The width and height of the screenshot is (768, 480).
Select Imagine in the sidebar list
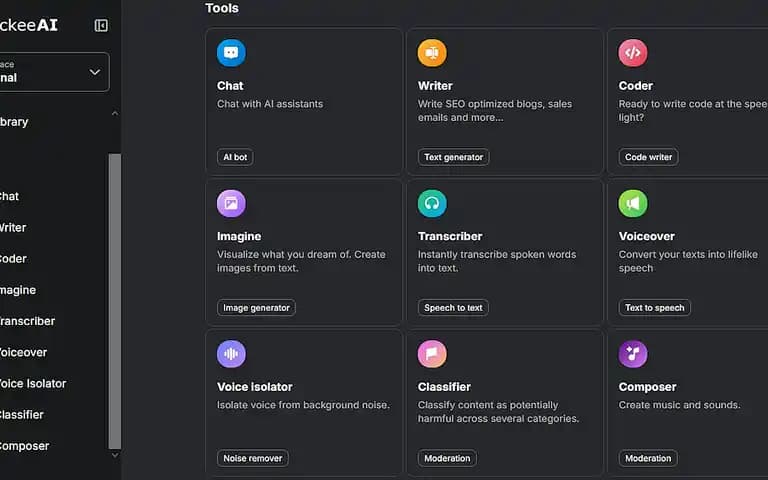pyautogui.click(x=18, y=290)
